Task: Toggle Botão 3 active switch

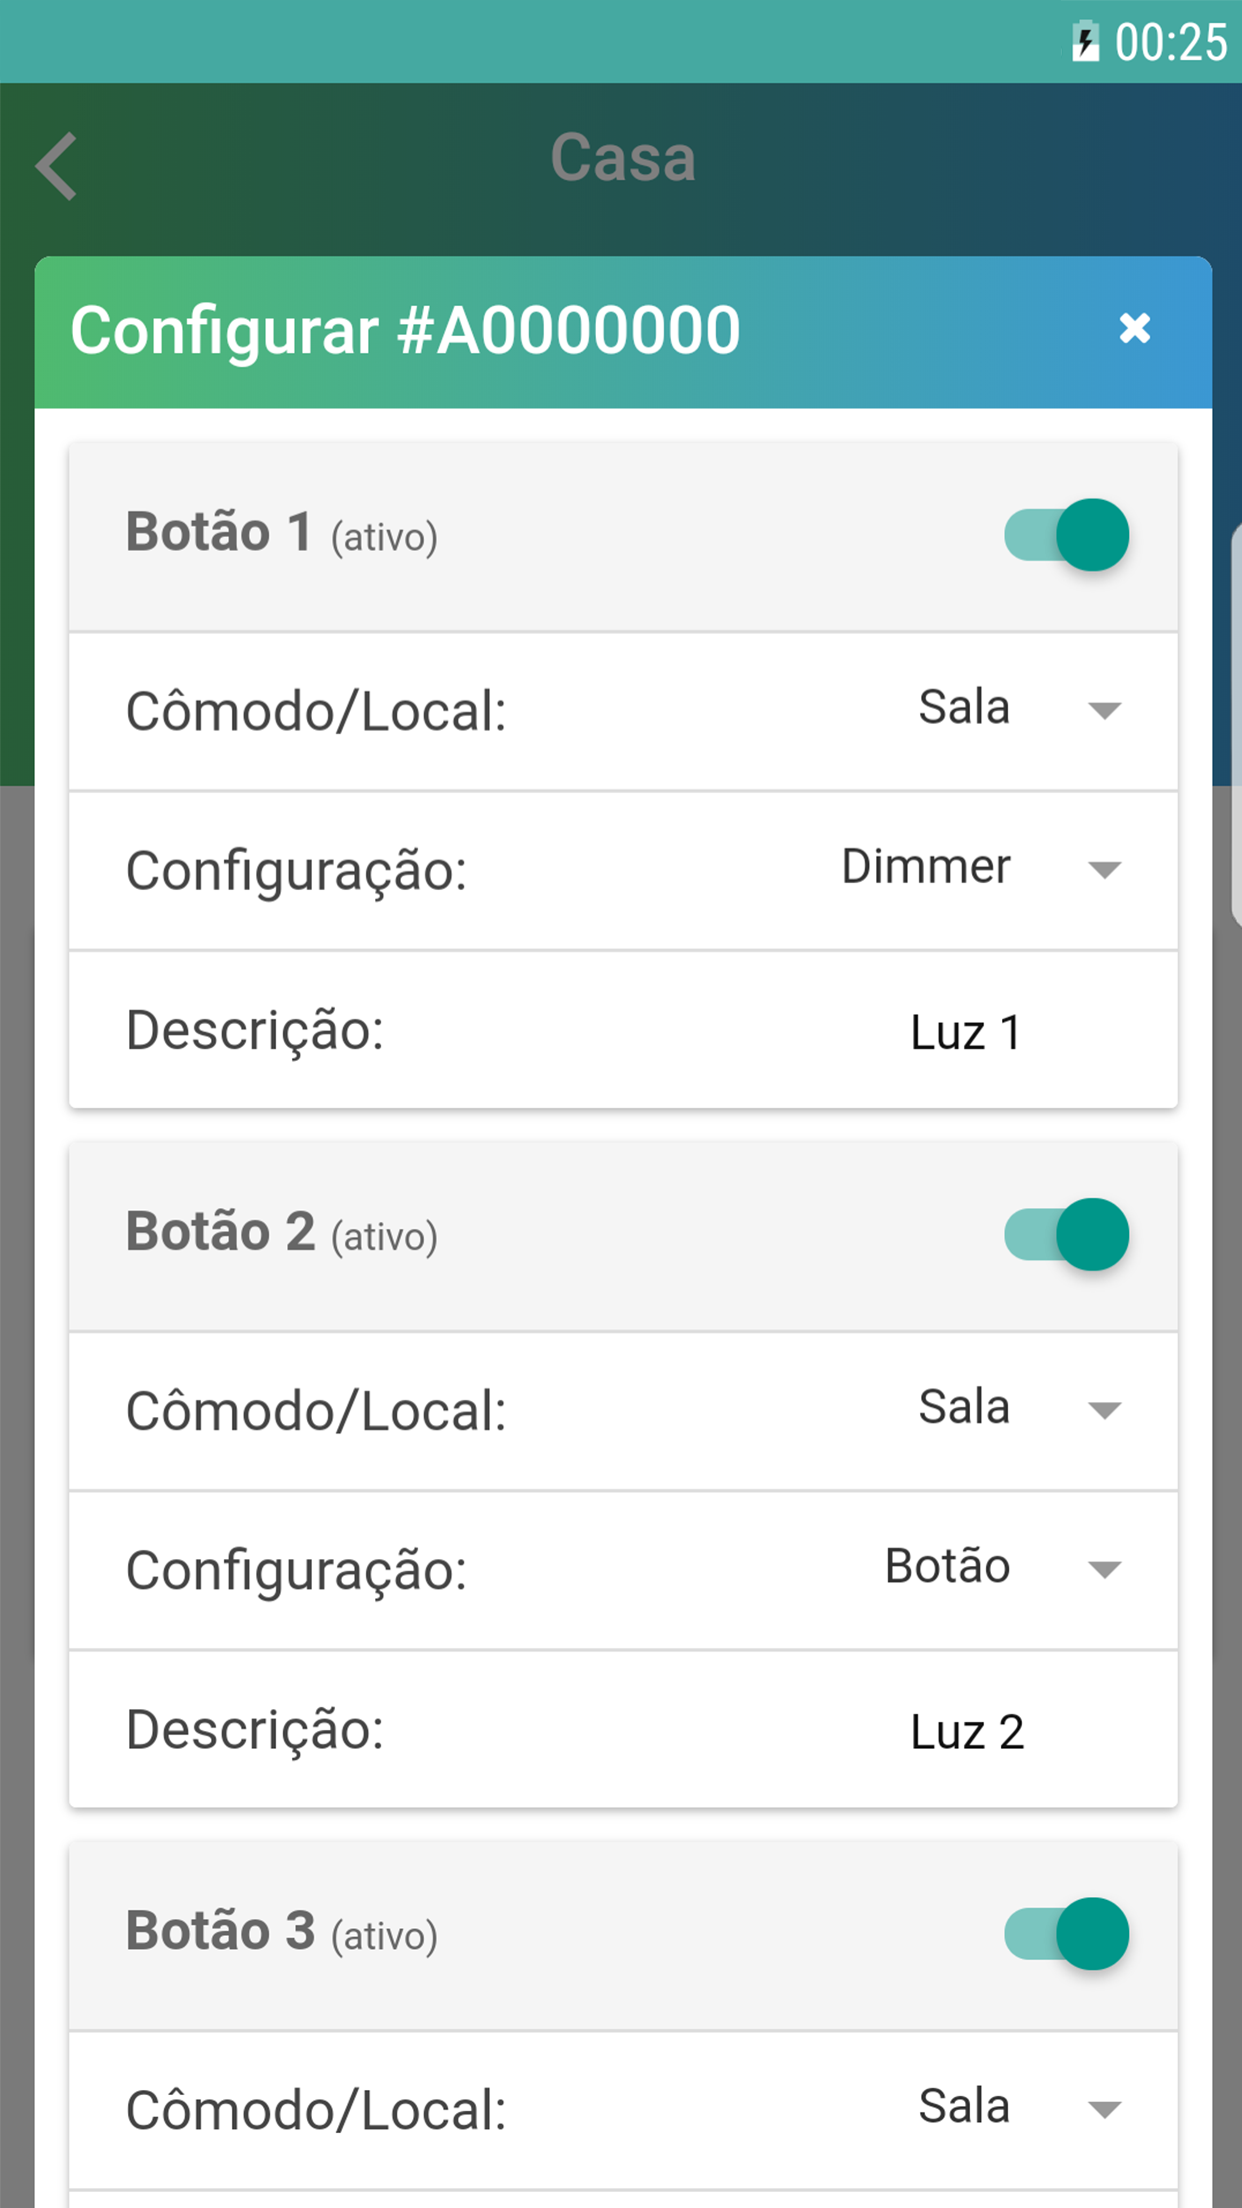Action: click(x=1067, y=1933)
